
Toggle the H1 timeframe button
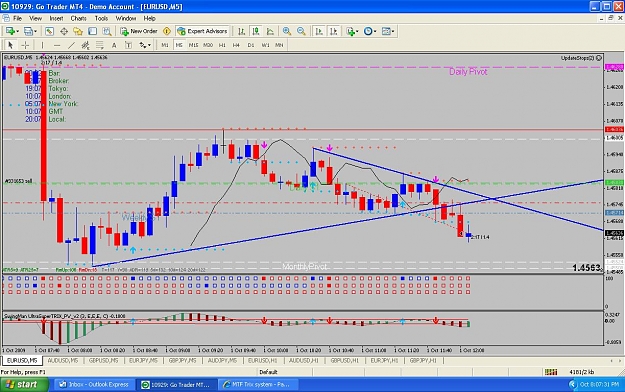pos(222,45)
